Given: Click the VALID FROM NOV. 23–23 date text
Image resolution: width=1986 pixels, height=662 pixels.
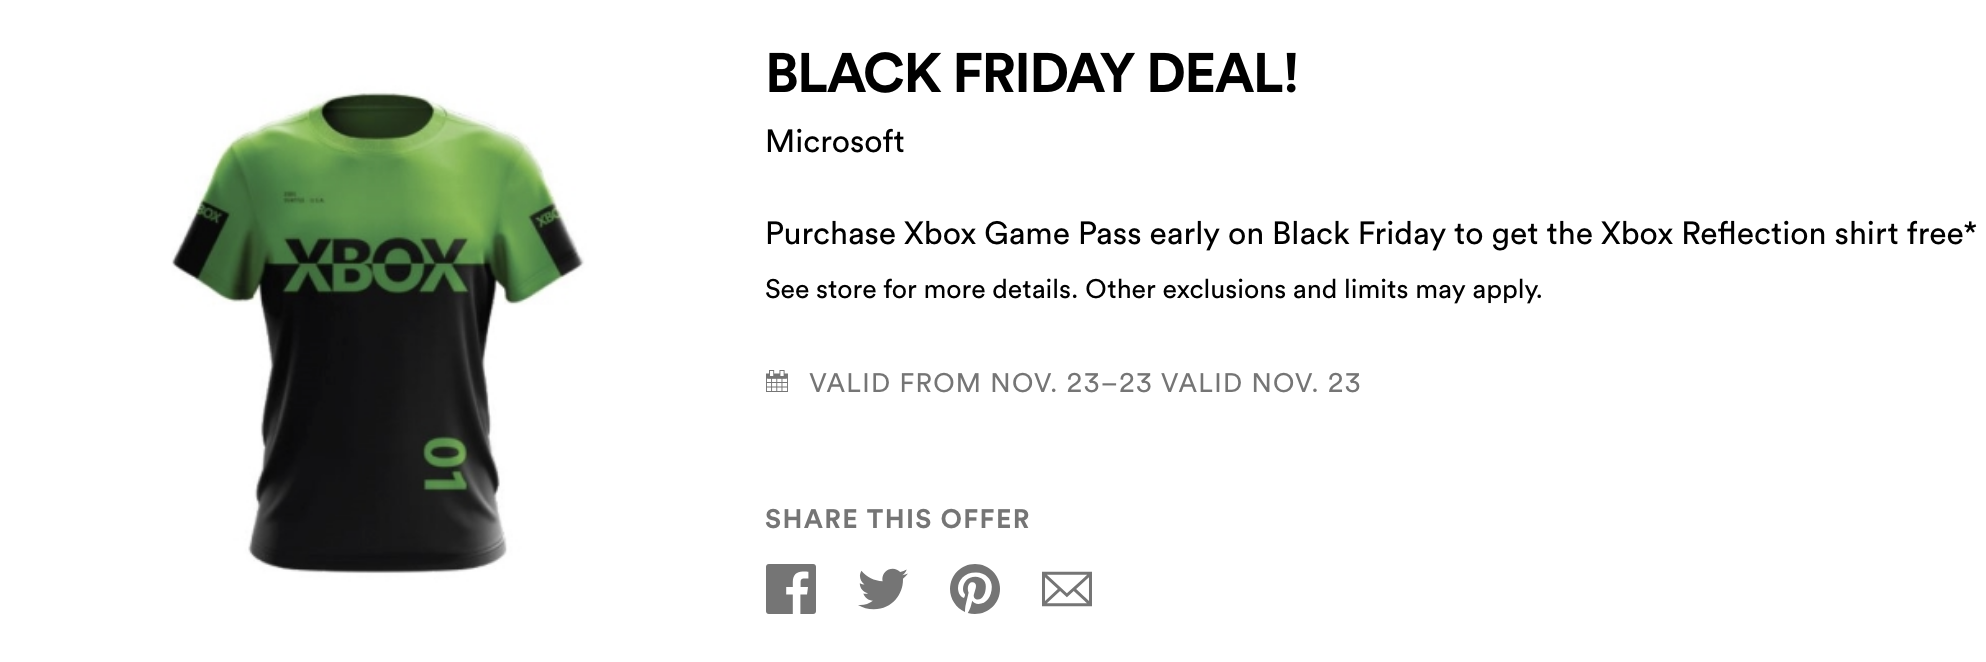Looking at the screenshot, I should coord(980,383).
